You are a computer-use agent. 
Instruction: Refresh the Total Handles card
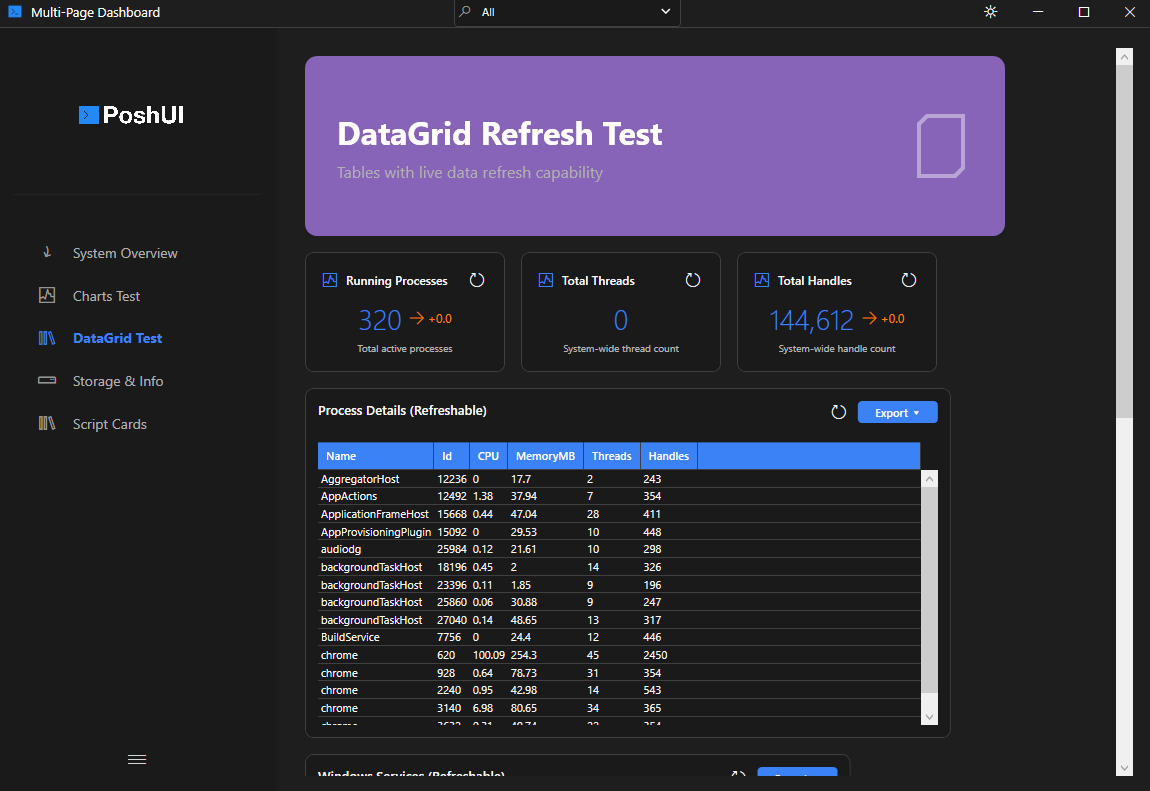point(909,280)
